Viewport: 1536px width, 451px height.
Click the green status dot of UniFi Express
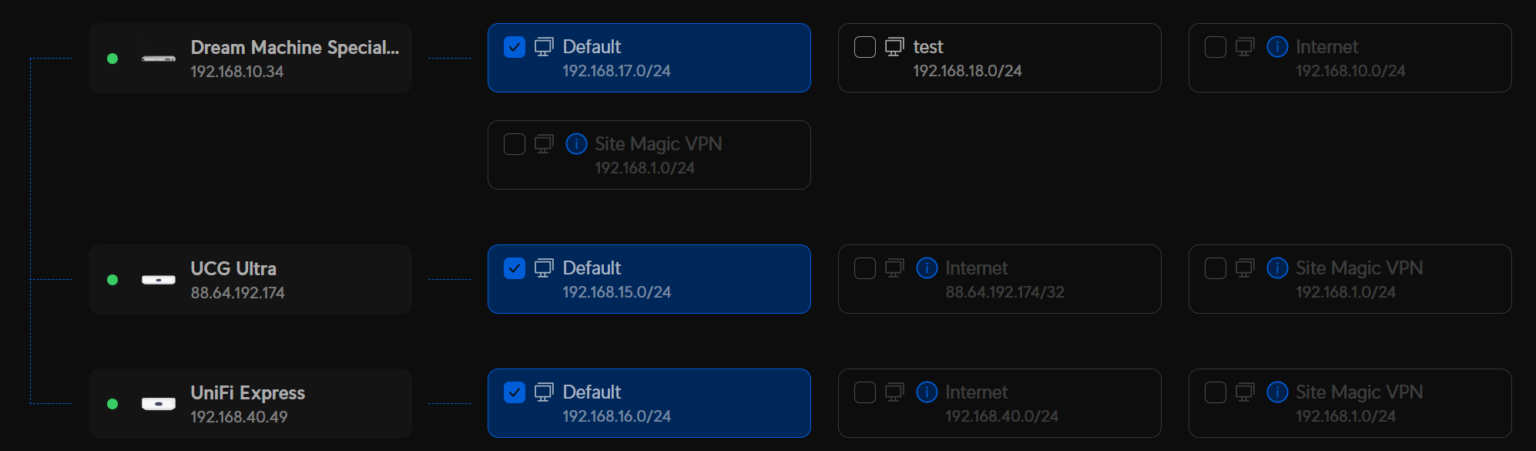point(112,404)
